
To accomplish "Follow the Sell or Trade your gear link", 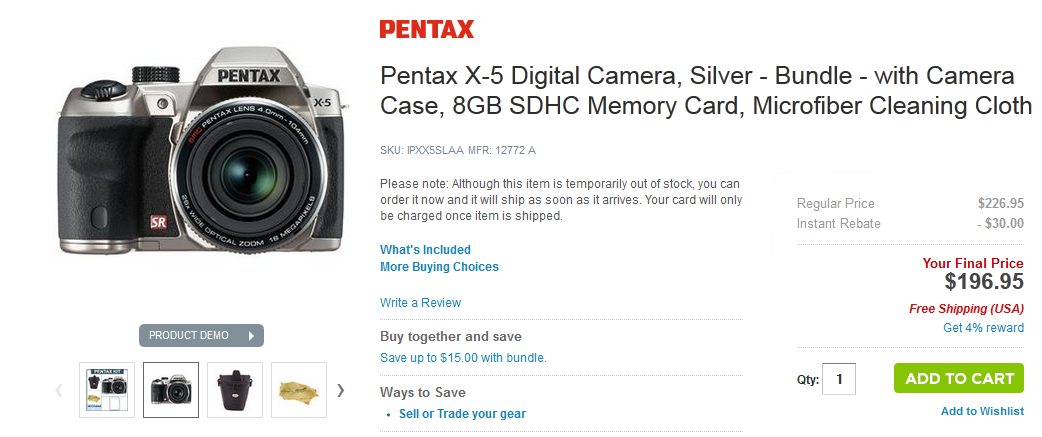I will [462, 414].
